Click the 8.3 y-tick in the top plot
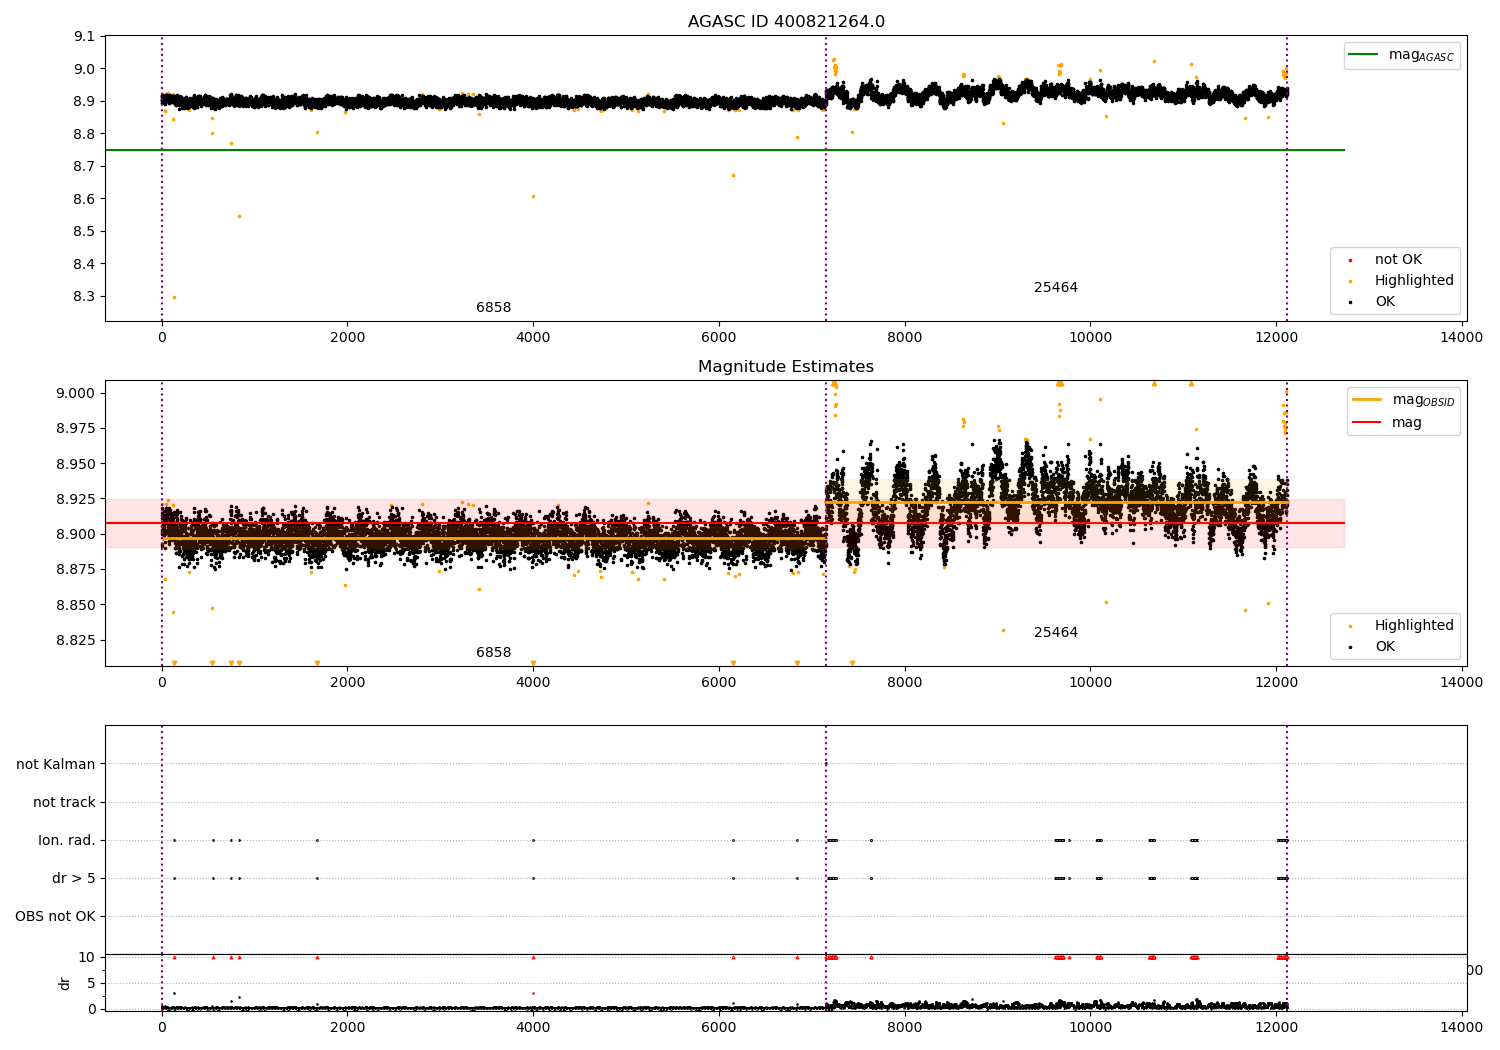 [x=85, y=297]
